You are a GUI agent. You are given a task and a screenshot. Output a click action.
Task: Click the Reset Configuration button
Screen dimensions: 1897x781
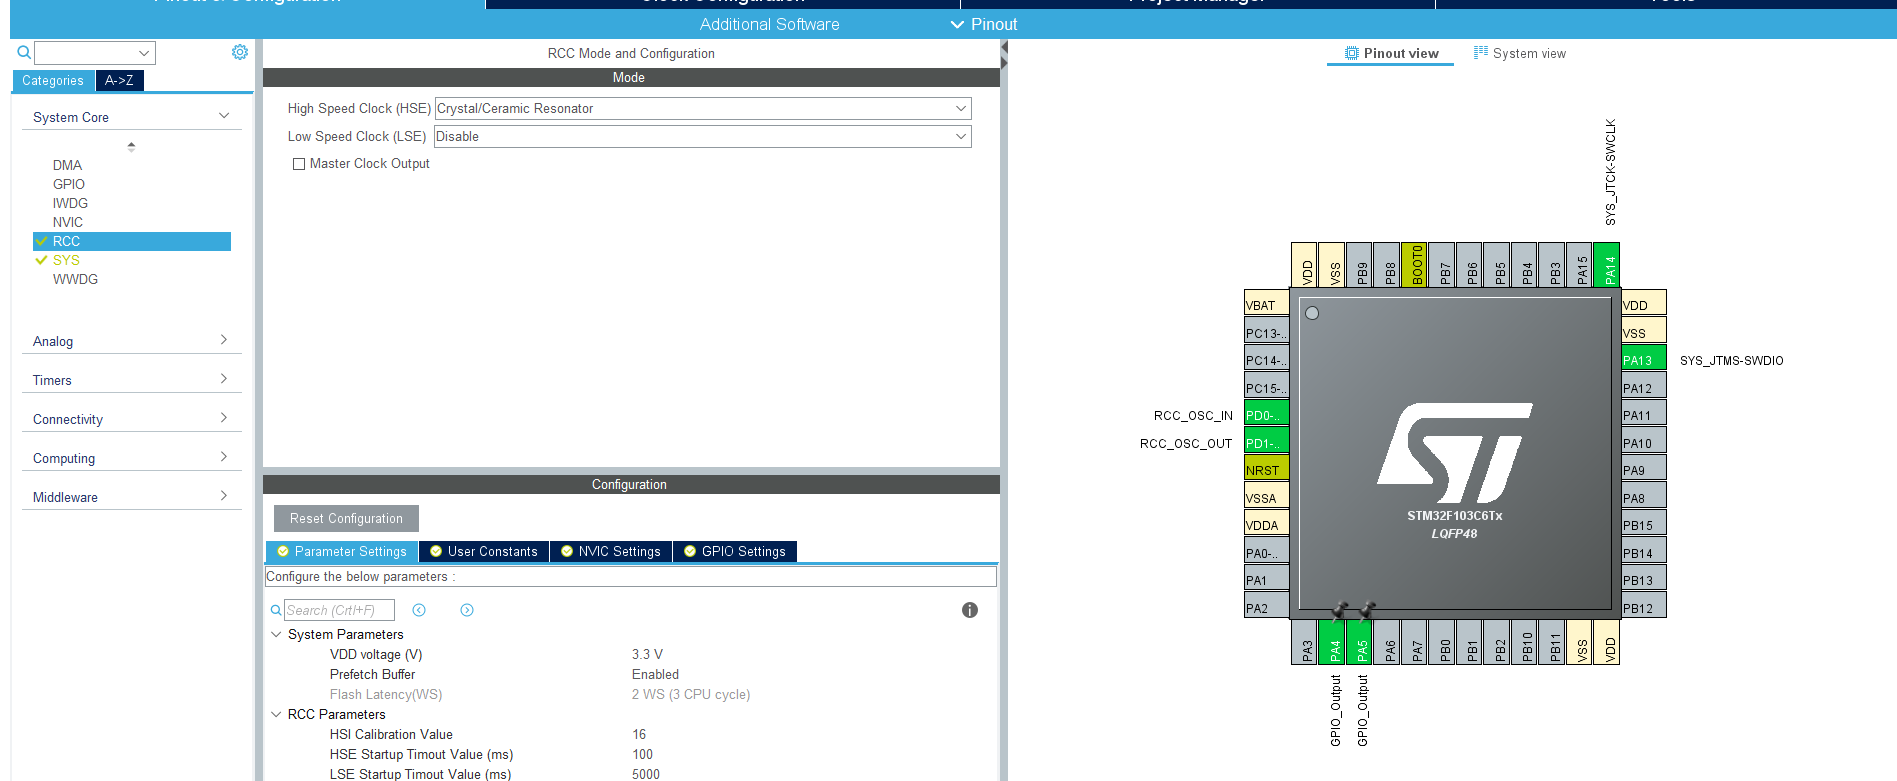coord(346,518)
